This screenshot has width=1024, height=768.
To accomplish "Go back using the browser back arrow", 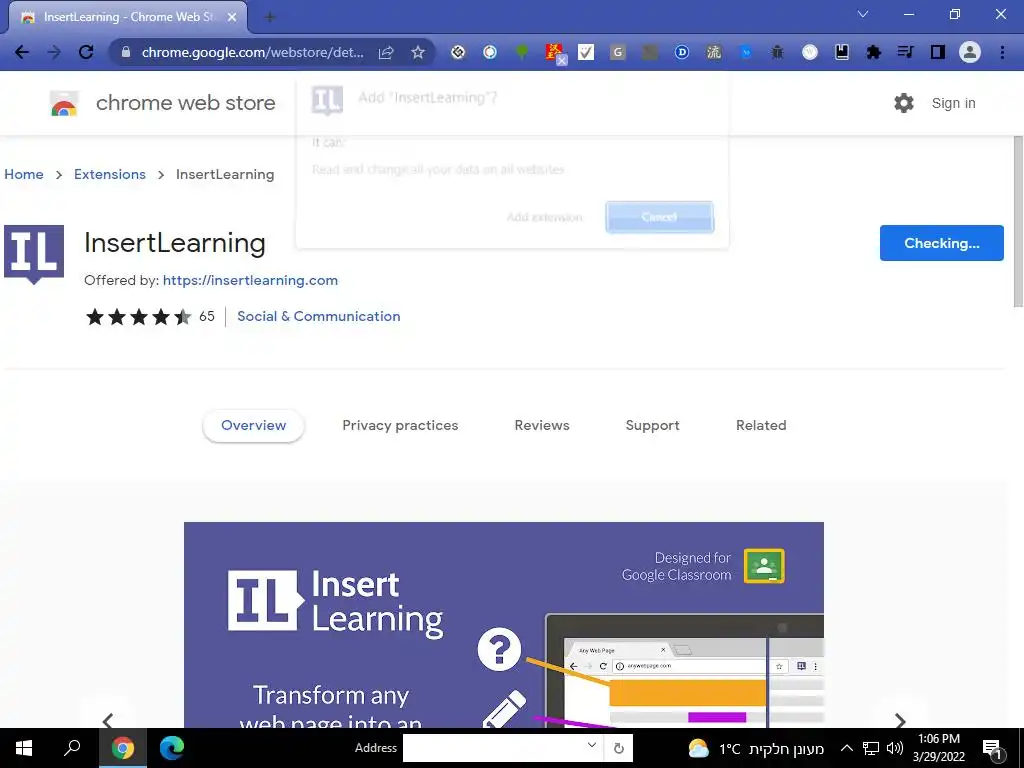I will click(x=22, y=52).
